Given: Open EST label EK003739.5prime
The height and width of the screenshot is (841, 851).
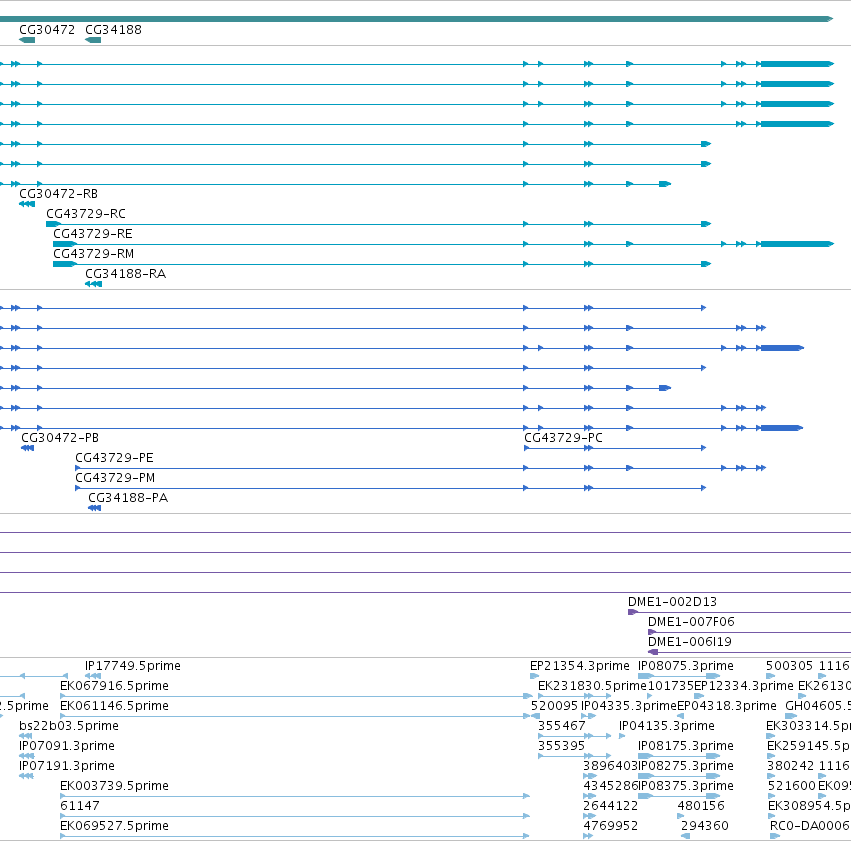Looking at the screenshot, I should pos(115,786).
